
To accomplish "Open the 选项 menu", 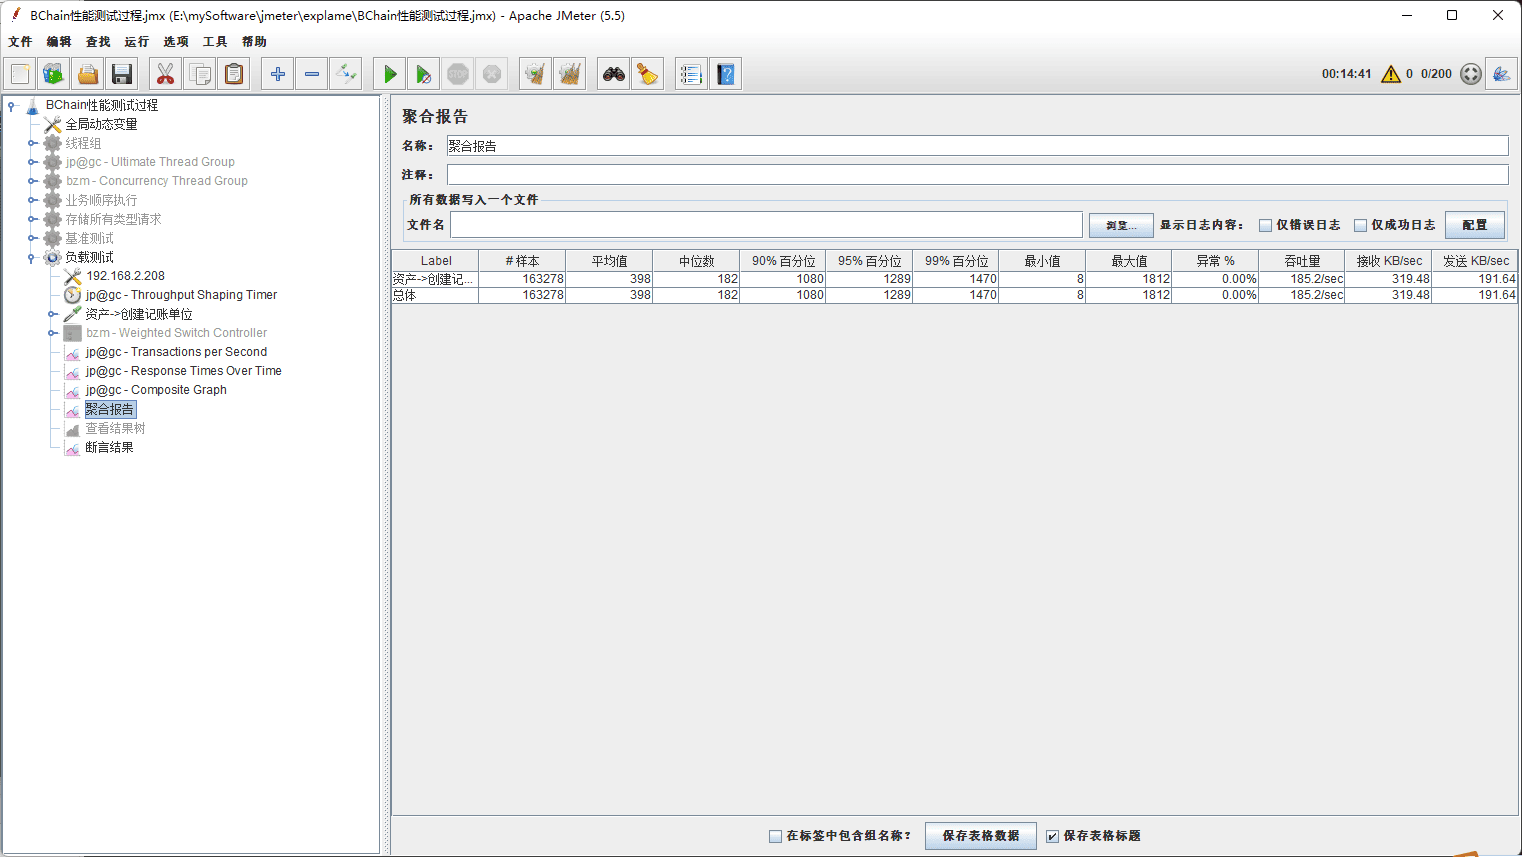I will (x=175, y=42).
